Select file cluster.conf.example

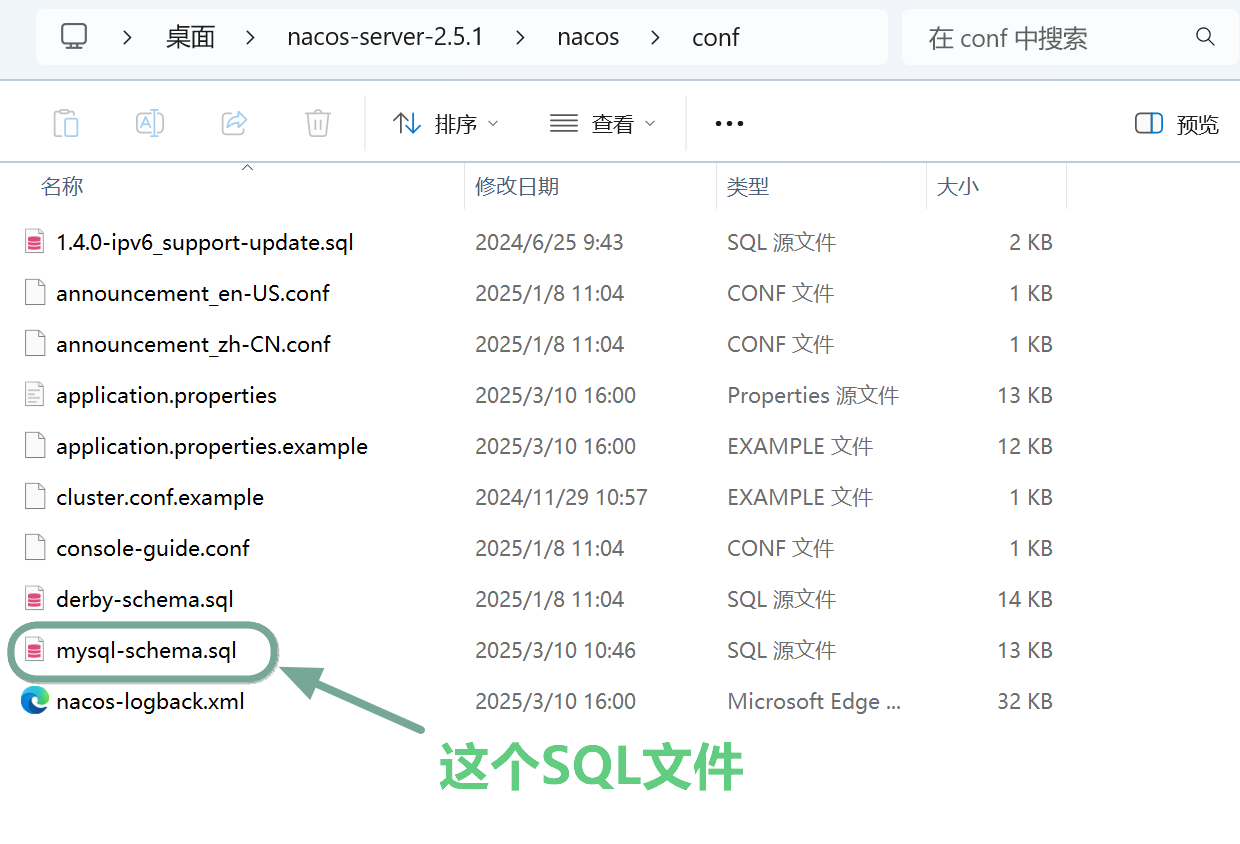160,497
